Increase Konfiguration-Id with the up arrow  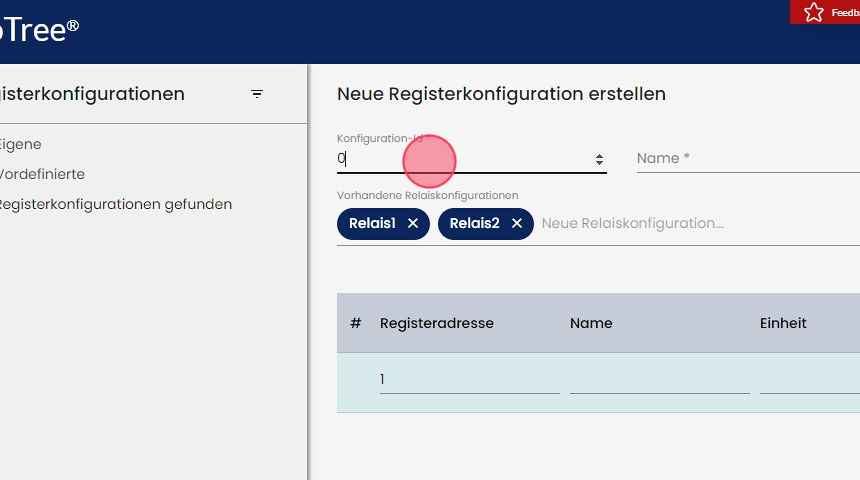point(599,155)
